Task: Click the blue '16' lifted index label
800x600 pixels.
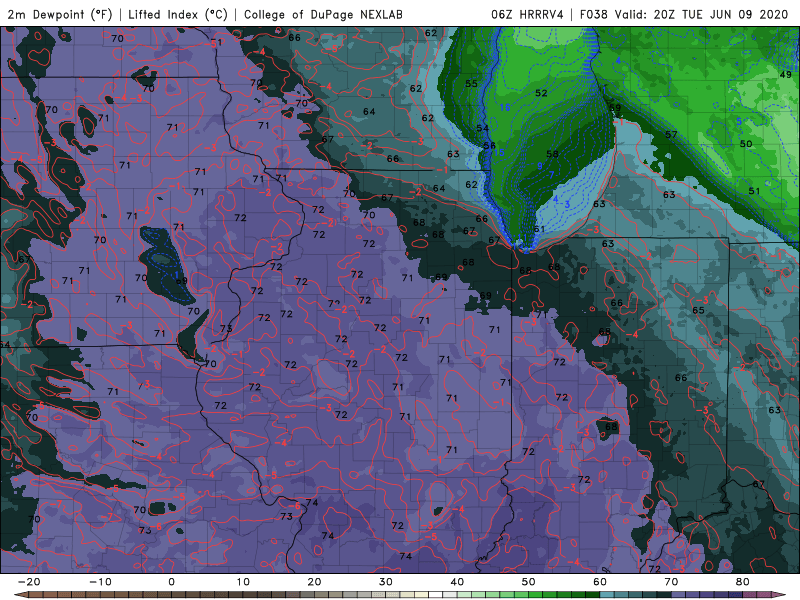Action: pos(505,107)
